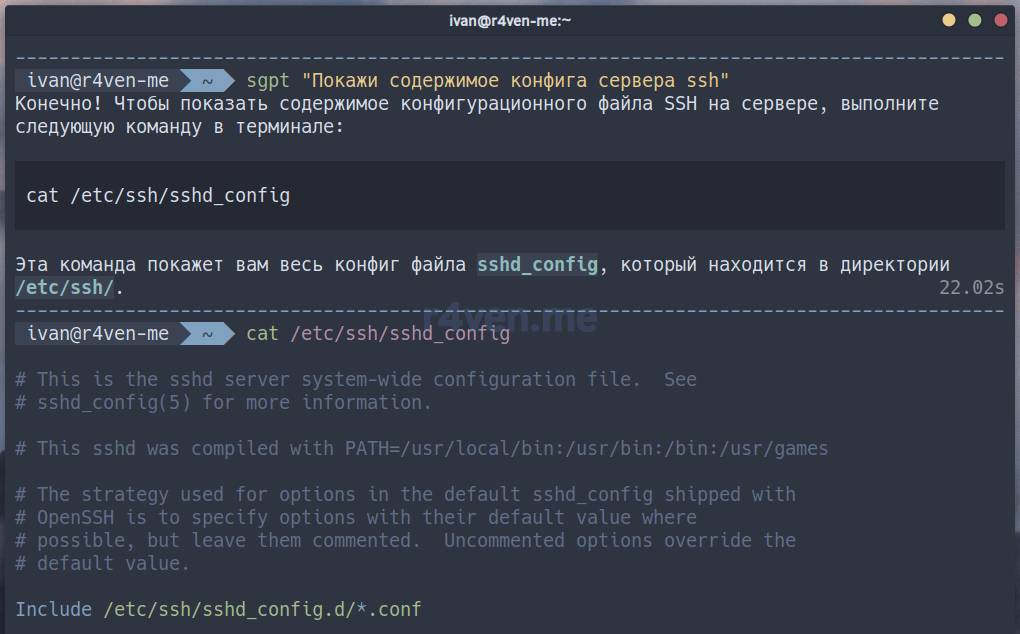
Task: Click the typed cat /etc/ssh/sshd_config command
Action: click(378, 333)
